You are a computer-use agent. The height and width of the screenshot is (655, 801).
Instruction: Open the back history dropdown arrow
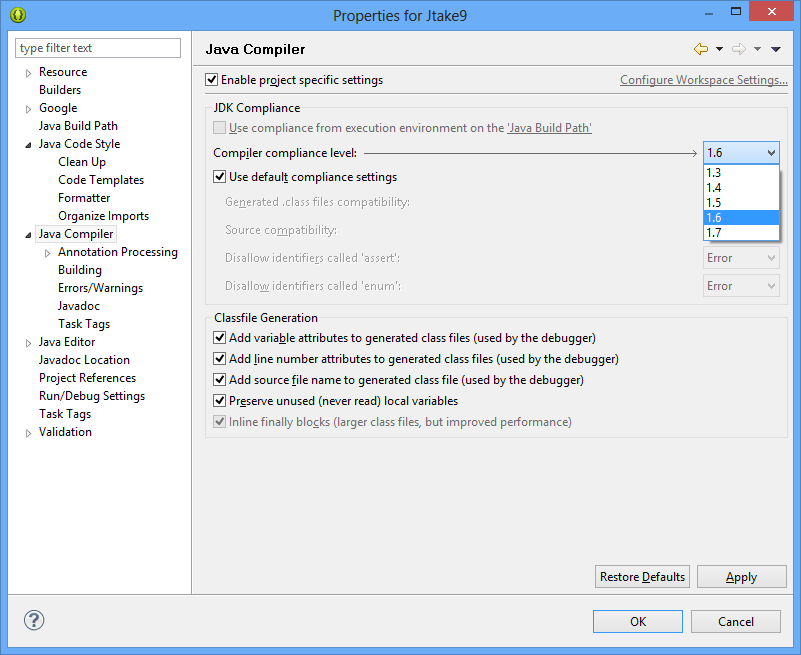(x=719, y=49)
